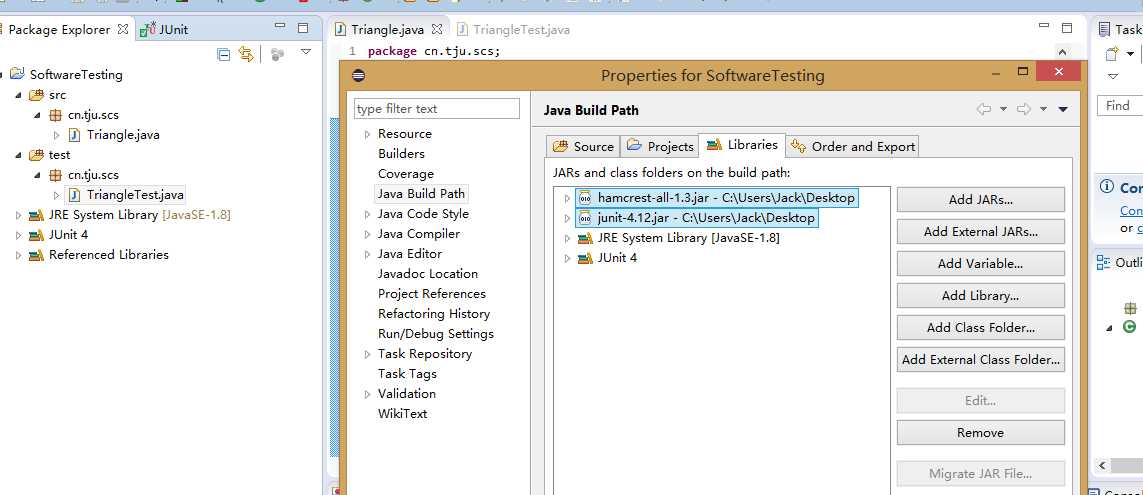The image size is (1143, 495).
Task: Collapse the test source folder
Action: 18,155
